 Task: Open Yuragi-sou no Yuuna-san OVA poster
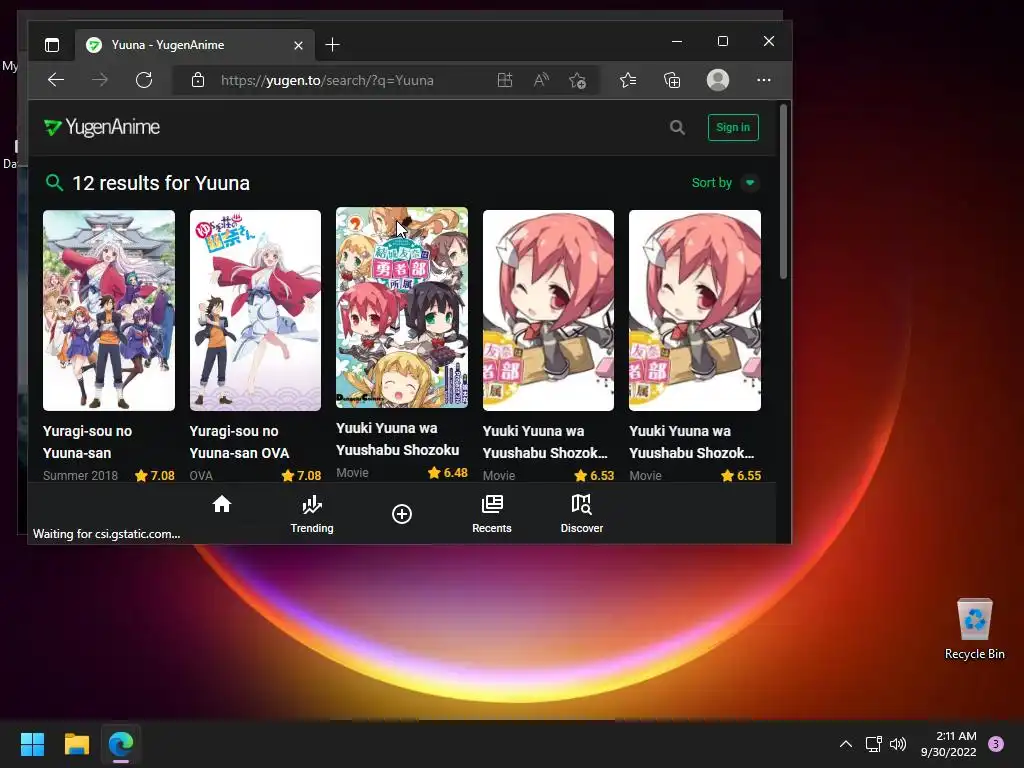coord(255,310)
